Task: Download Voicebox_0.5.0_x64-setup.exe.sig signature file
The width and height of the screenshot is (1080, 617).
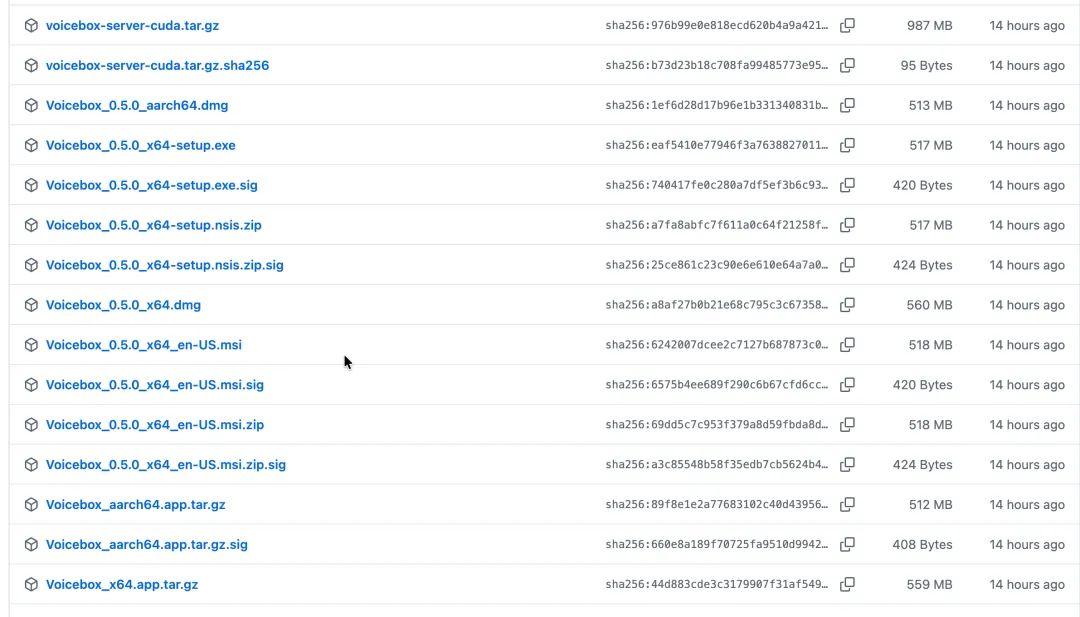Action: [x=152, y=185]
